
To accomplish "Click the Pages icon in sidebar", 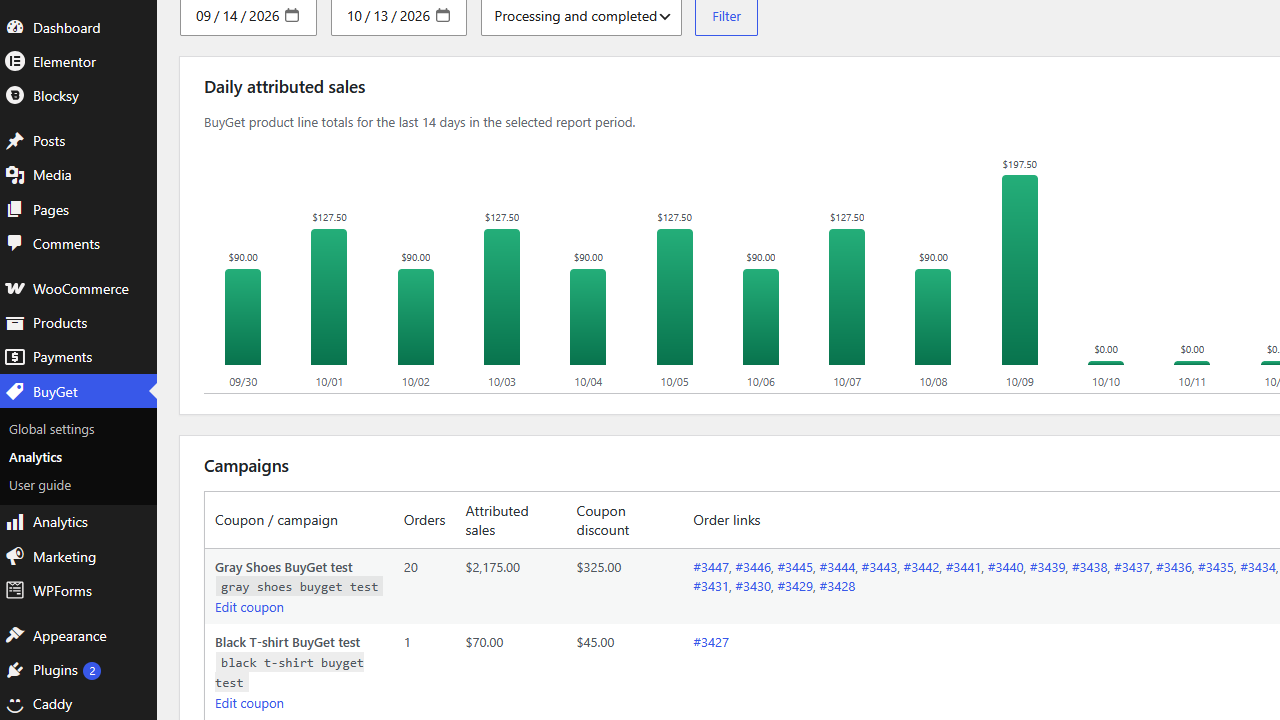I will [x=15, y=210].
